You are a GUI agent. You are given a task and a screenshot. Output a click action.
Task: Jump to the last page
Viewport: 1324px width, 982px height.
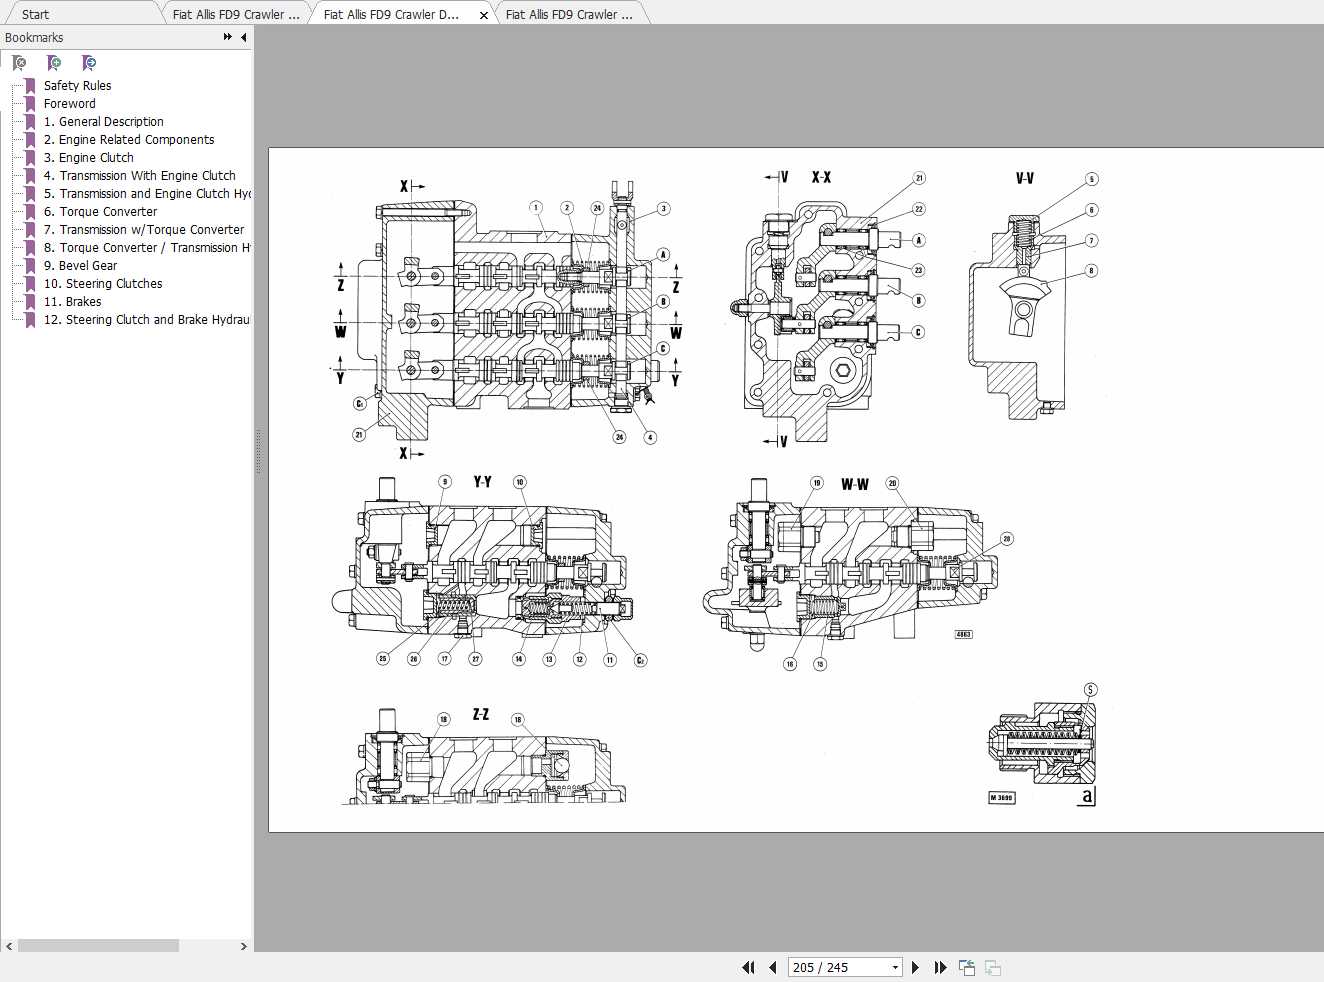coord(940,967)
